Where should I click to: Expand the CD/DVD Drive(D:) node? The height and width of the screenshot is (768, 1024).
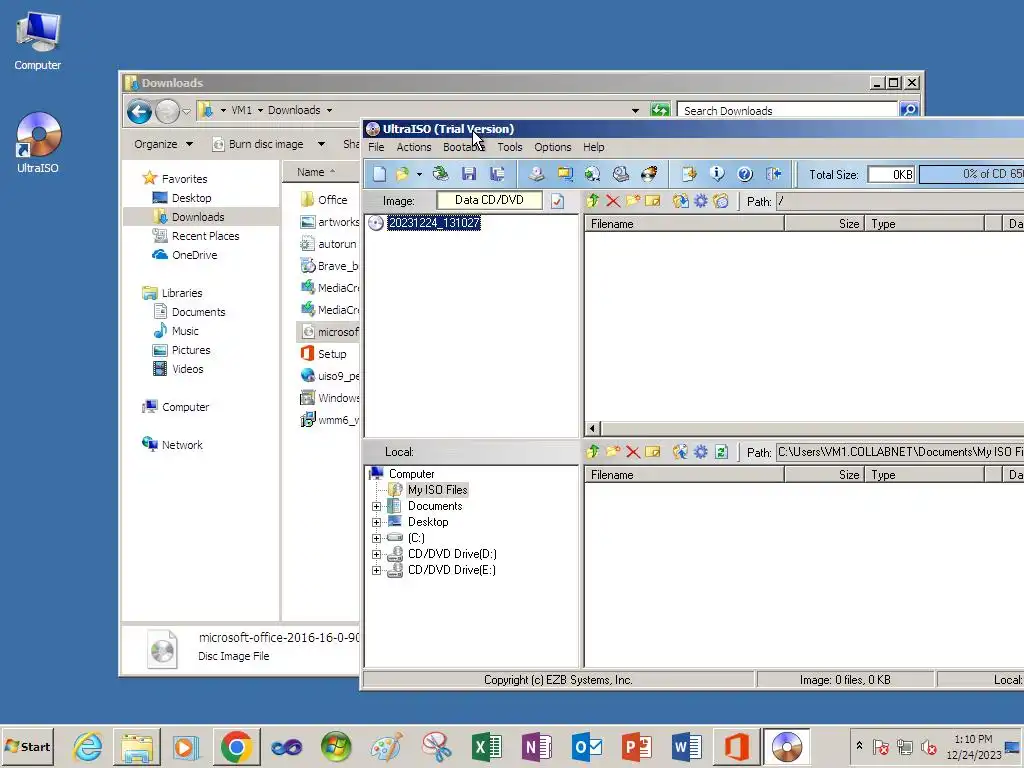tap(376, 554)
